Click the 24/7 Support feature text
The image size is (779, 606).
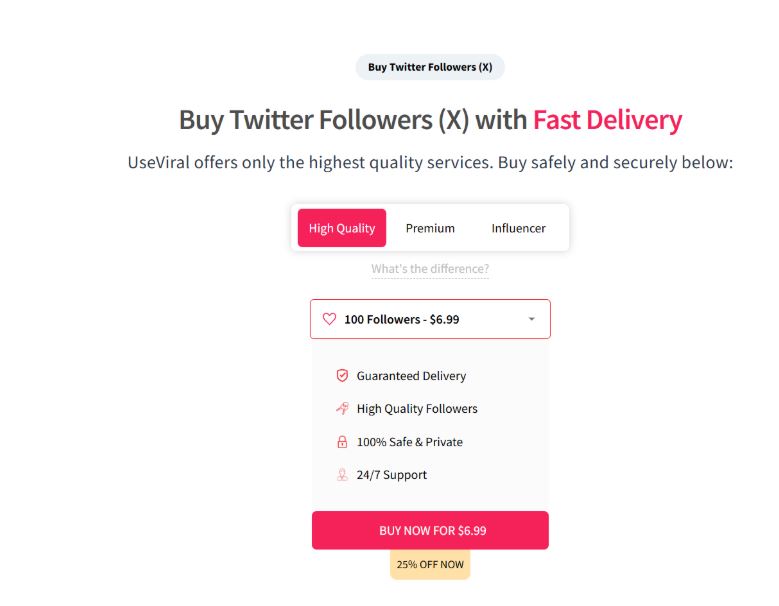point(391,475)
